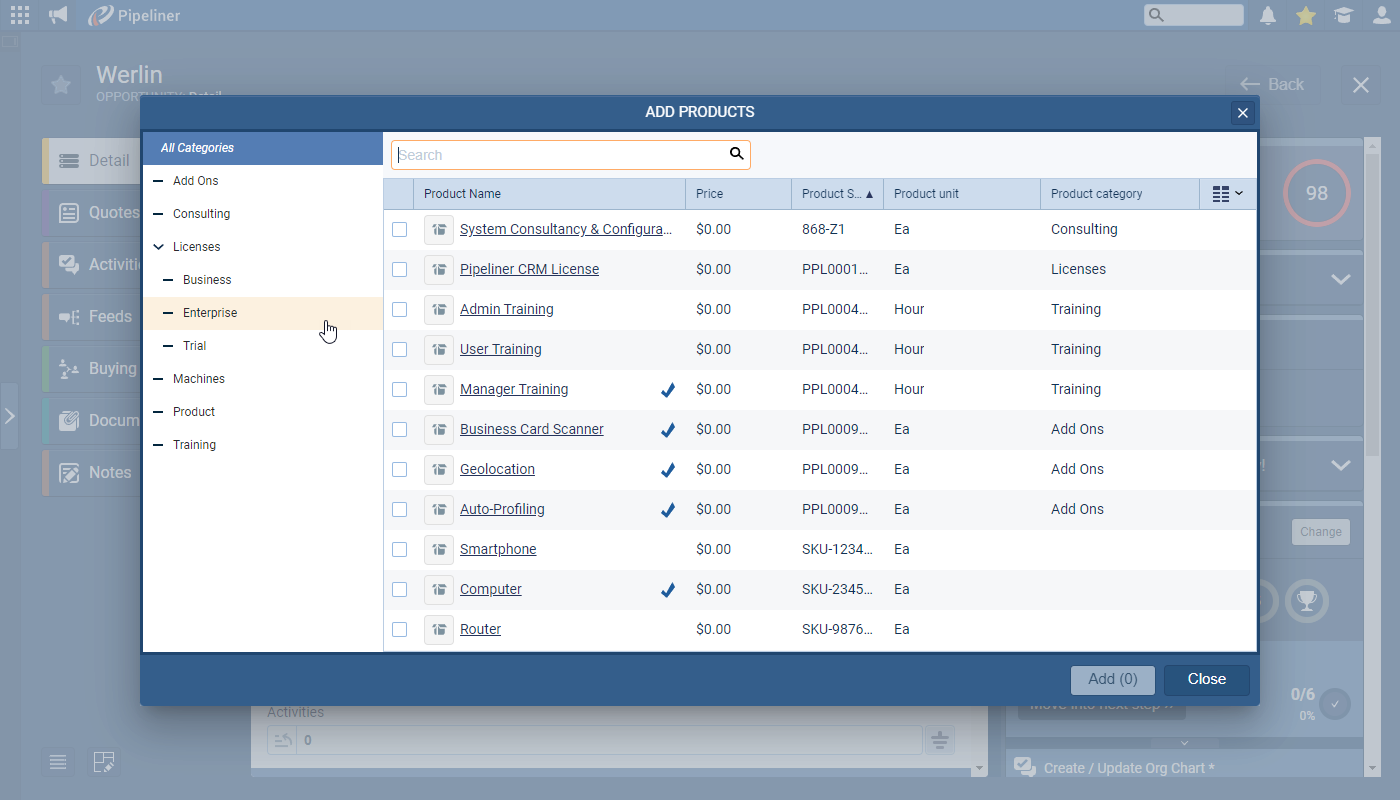The image size is (1400, 800).
Task: Open the Geolocation product link
Action: click(x=497, y=470)
